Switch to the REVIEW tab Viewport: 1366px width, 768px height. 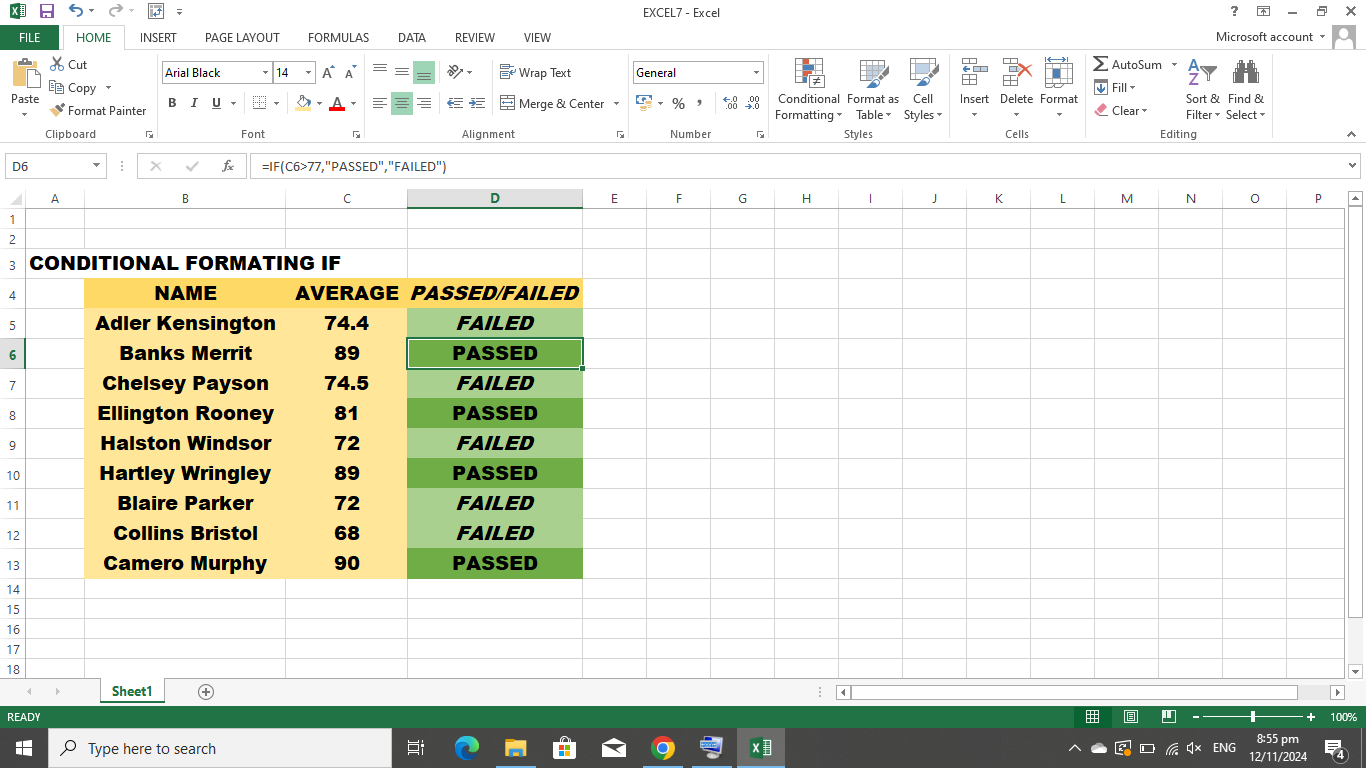click(x=475, y=38)
